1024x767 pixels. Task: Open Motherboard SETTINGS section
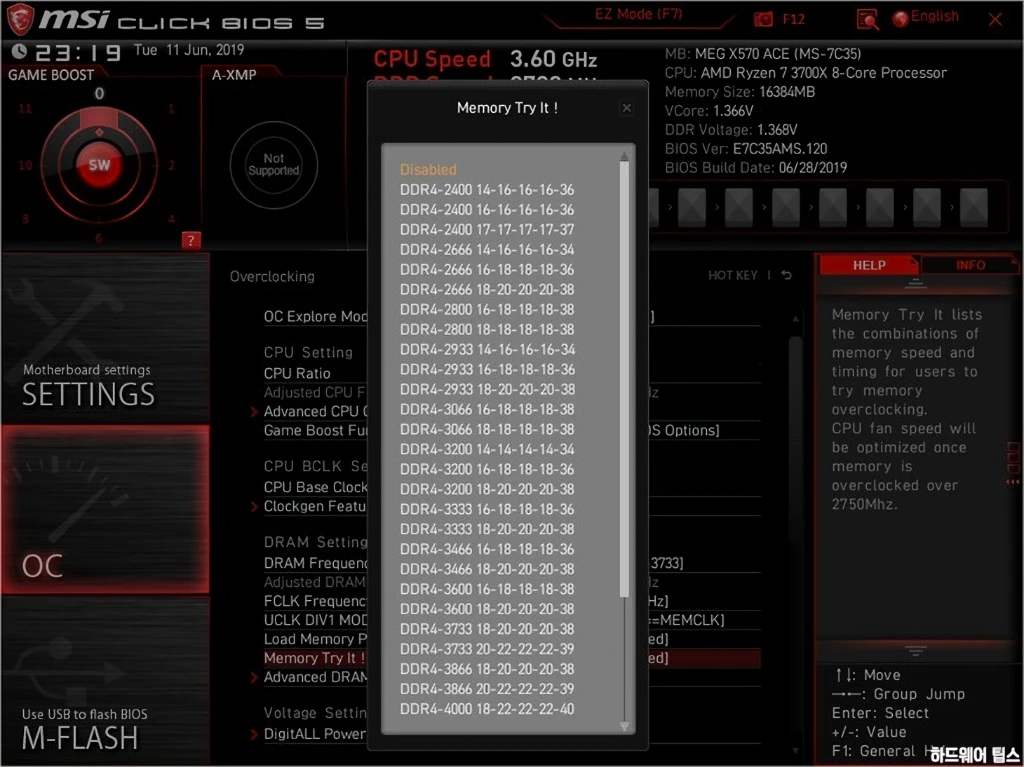click(105, 338)
